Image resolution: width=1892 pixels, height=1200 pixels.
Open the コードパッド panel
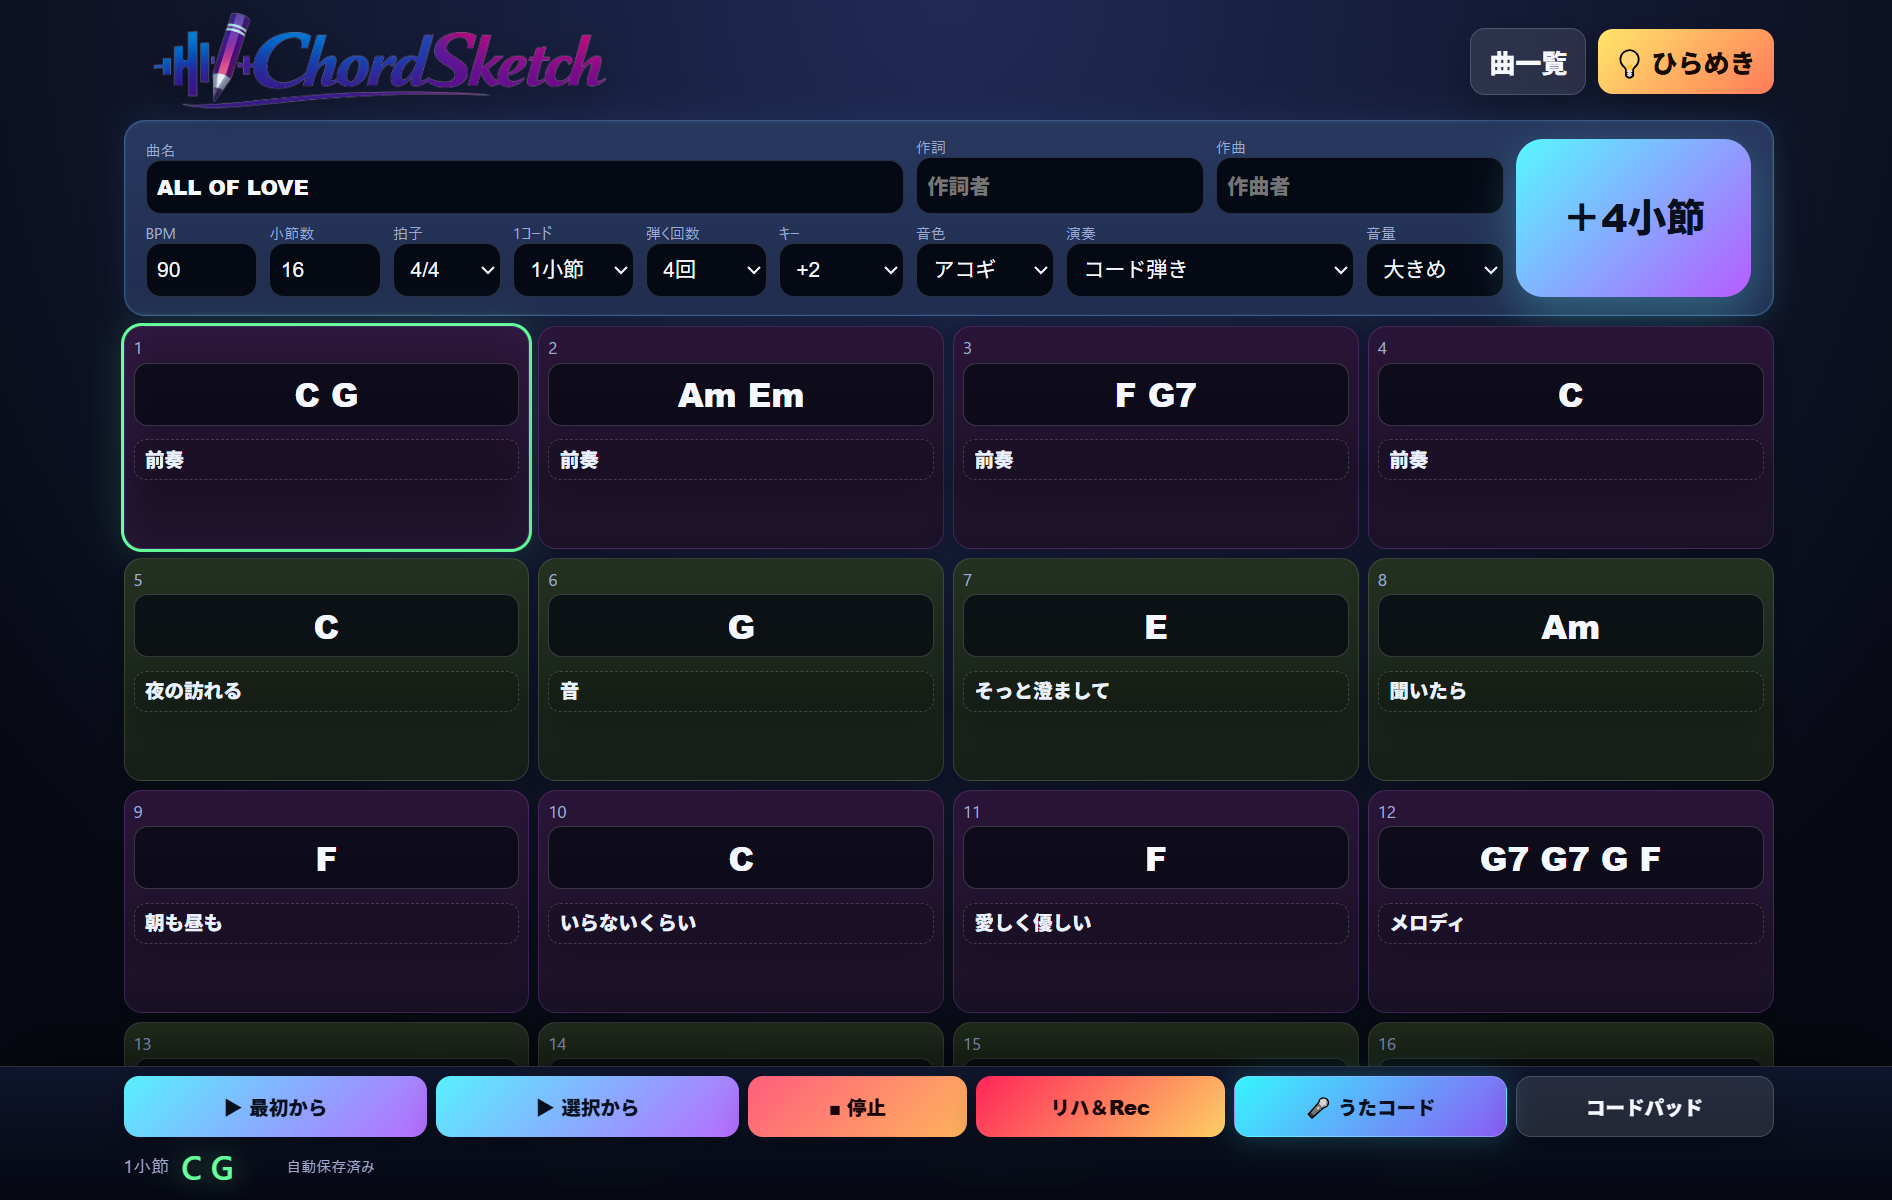click(x=1644, y=1106)
